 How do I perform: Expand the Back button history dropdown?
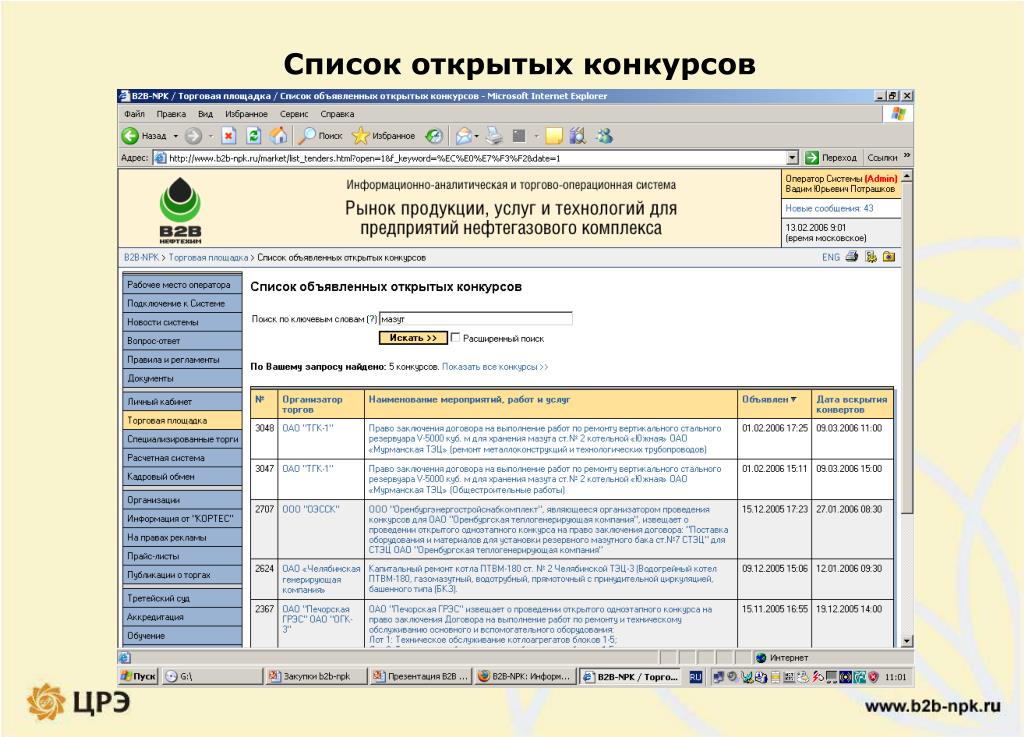pos(176,136)
